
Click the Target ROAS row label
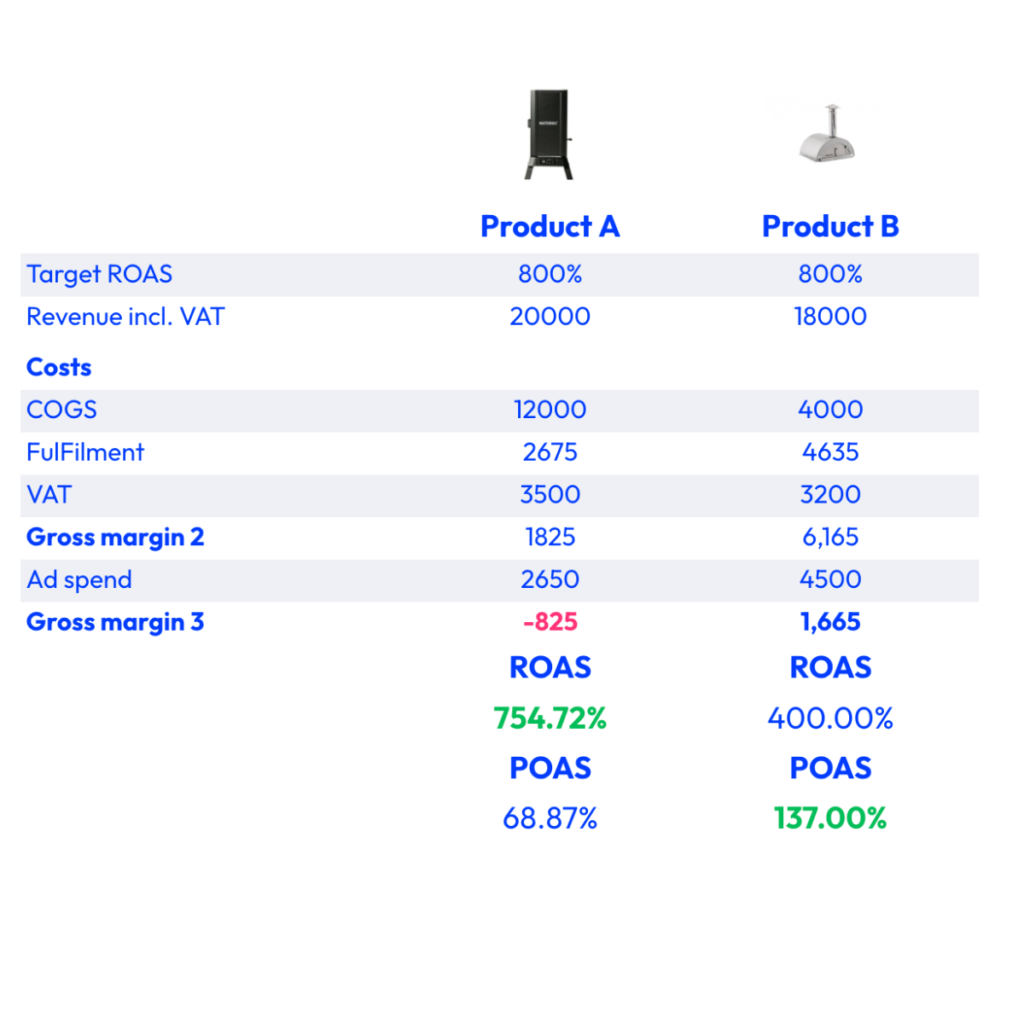click(x=99, y=274)
